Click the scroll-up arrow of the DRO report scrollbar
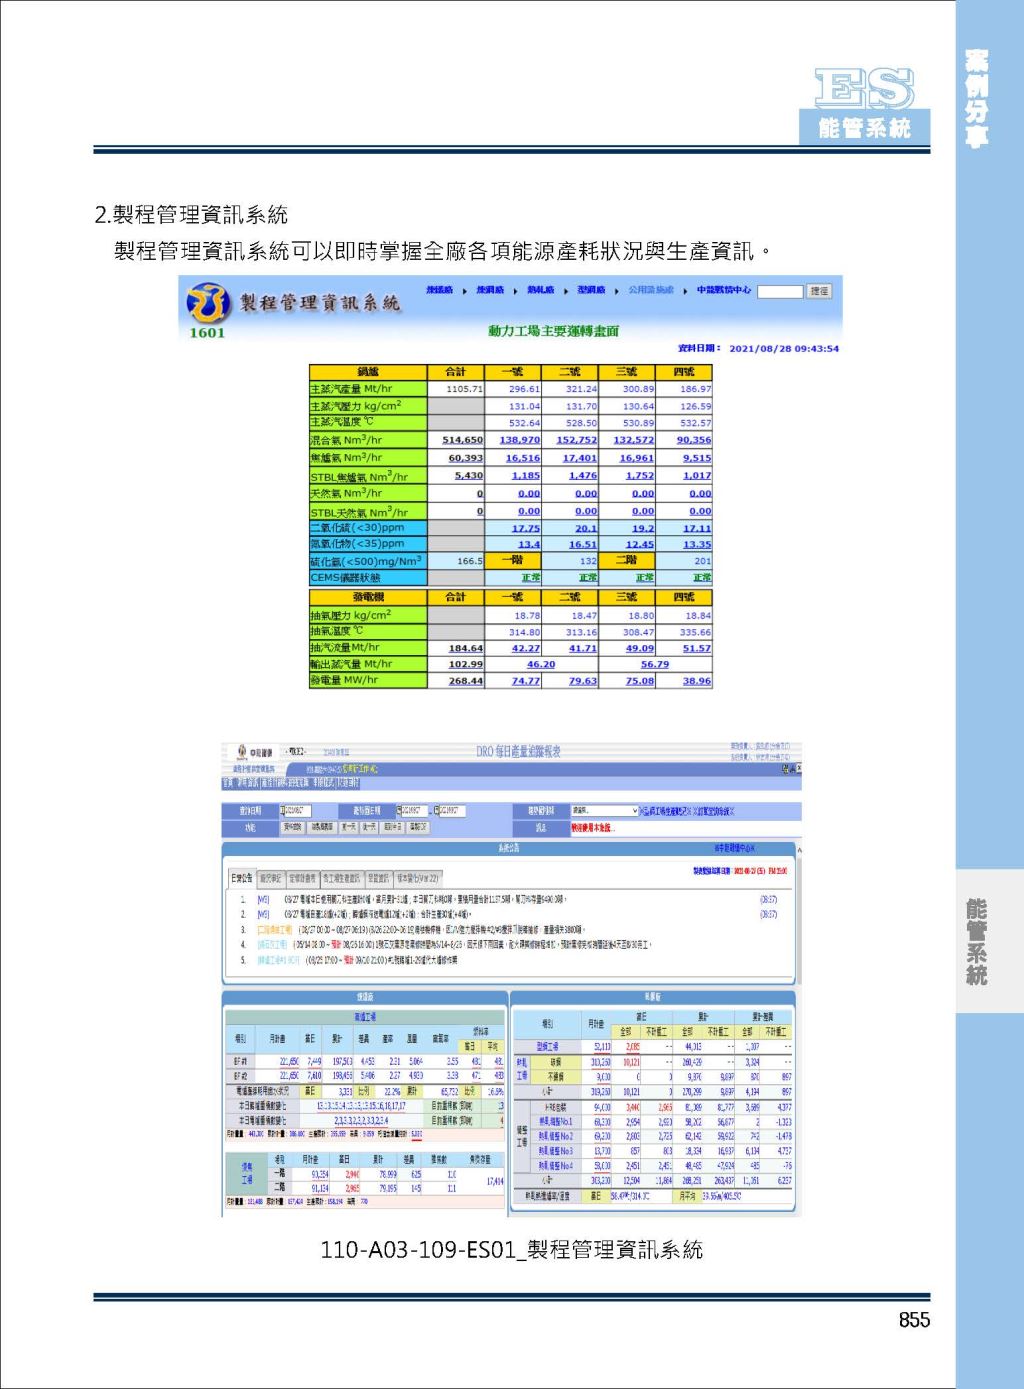This screenshot has width=1024, height=1389. click(799, 852)
